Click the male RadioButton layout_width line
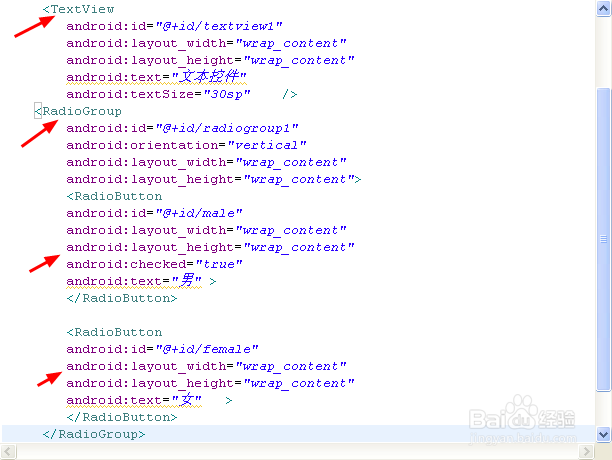This screenshot has width=612, height=460. 206,230
